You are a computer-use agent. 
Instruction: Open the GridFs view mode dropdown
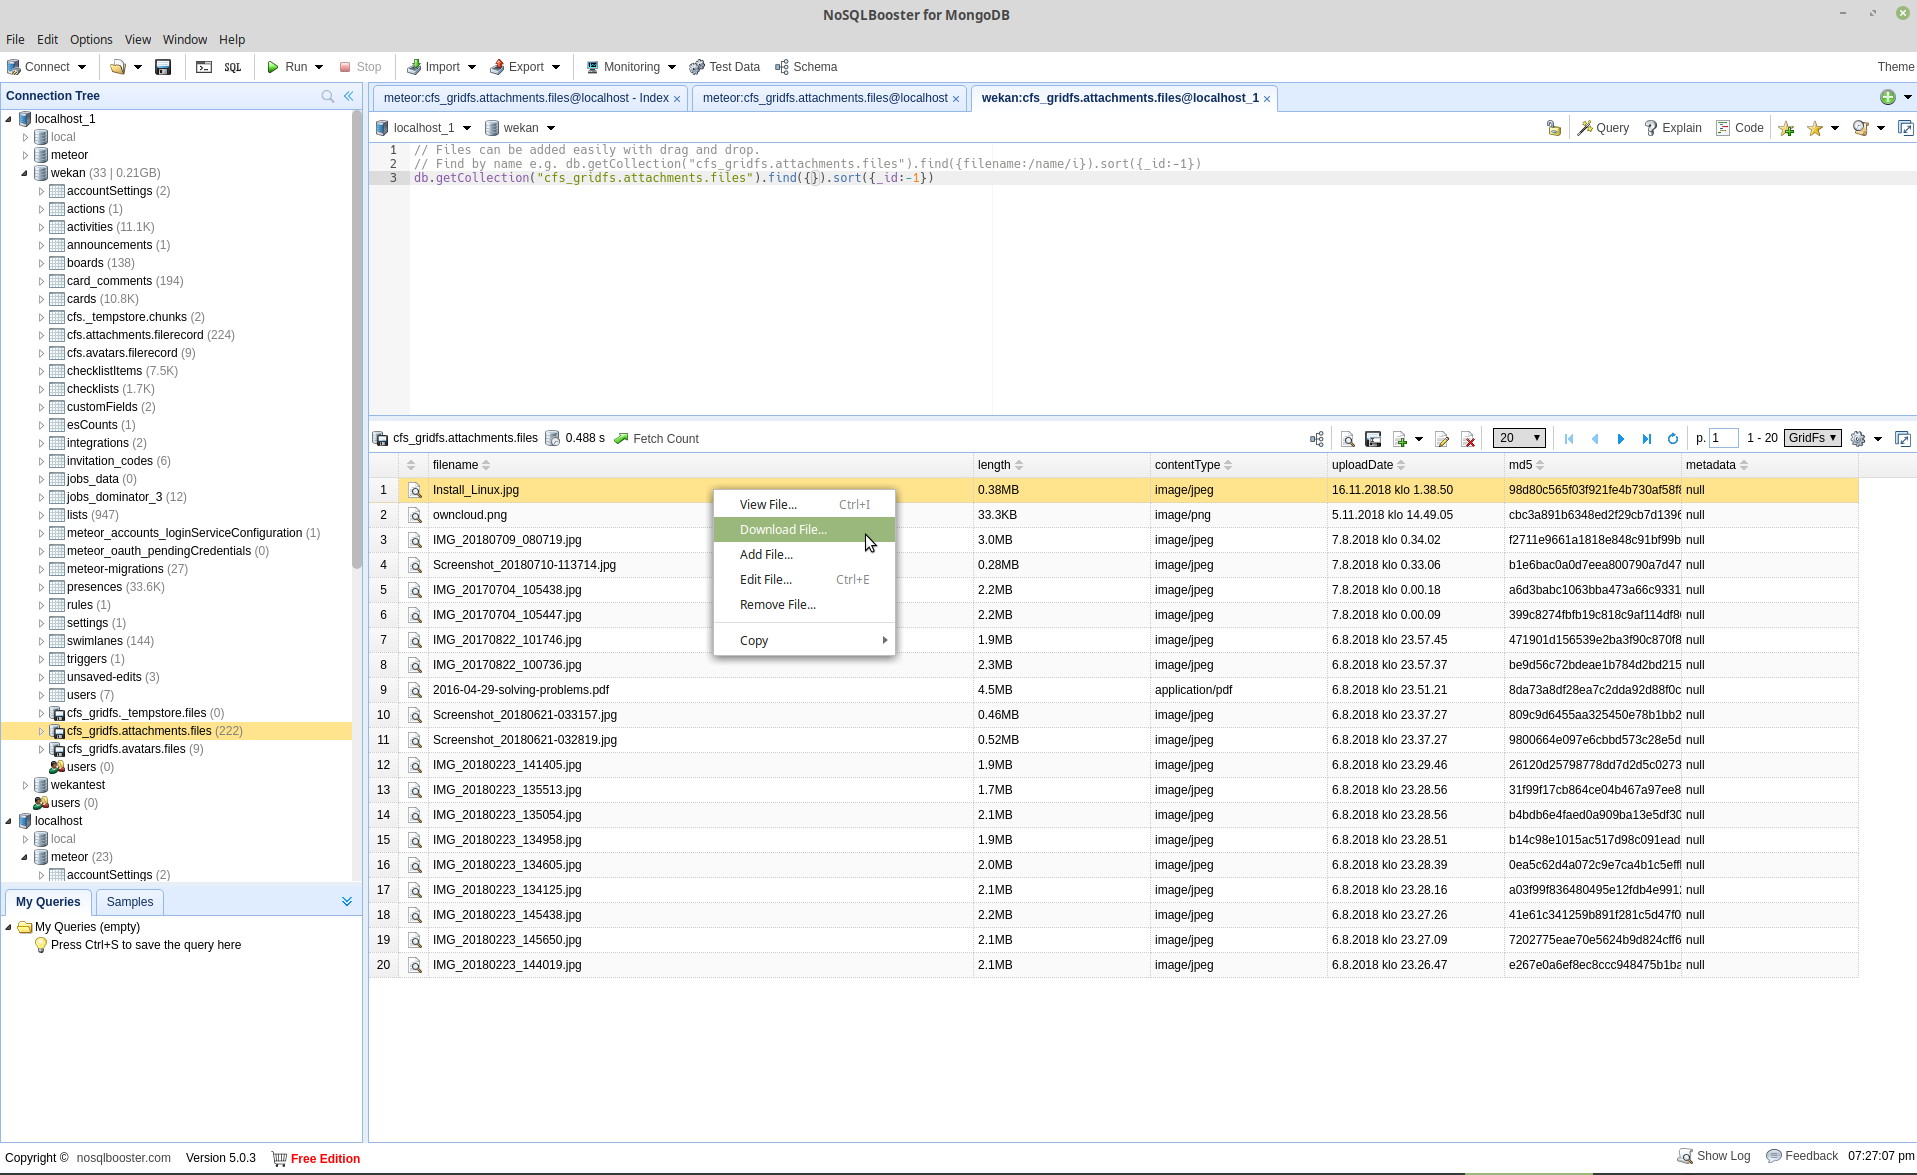pos(1812,438)
